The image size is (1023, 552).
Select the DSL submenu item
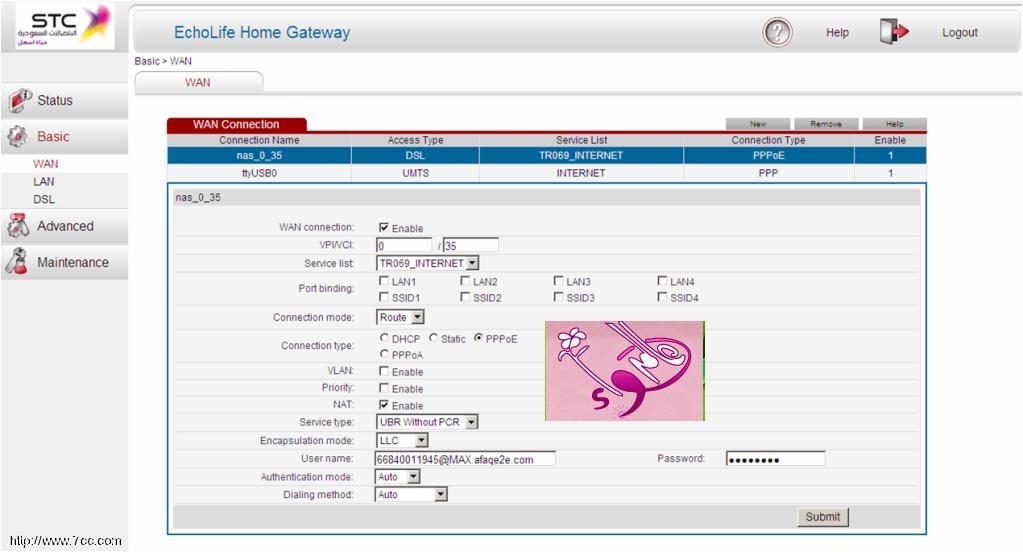coord(44,199)
